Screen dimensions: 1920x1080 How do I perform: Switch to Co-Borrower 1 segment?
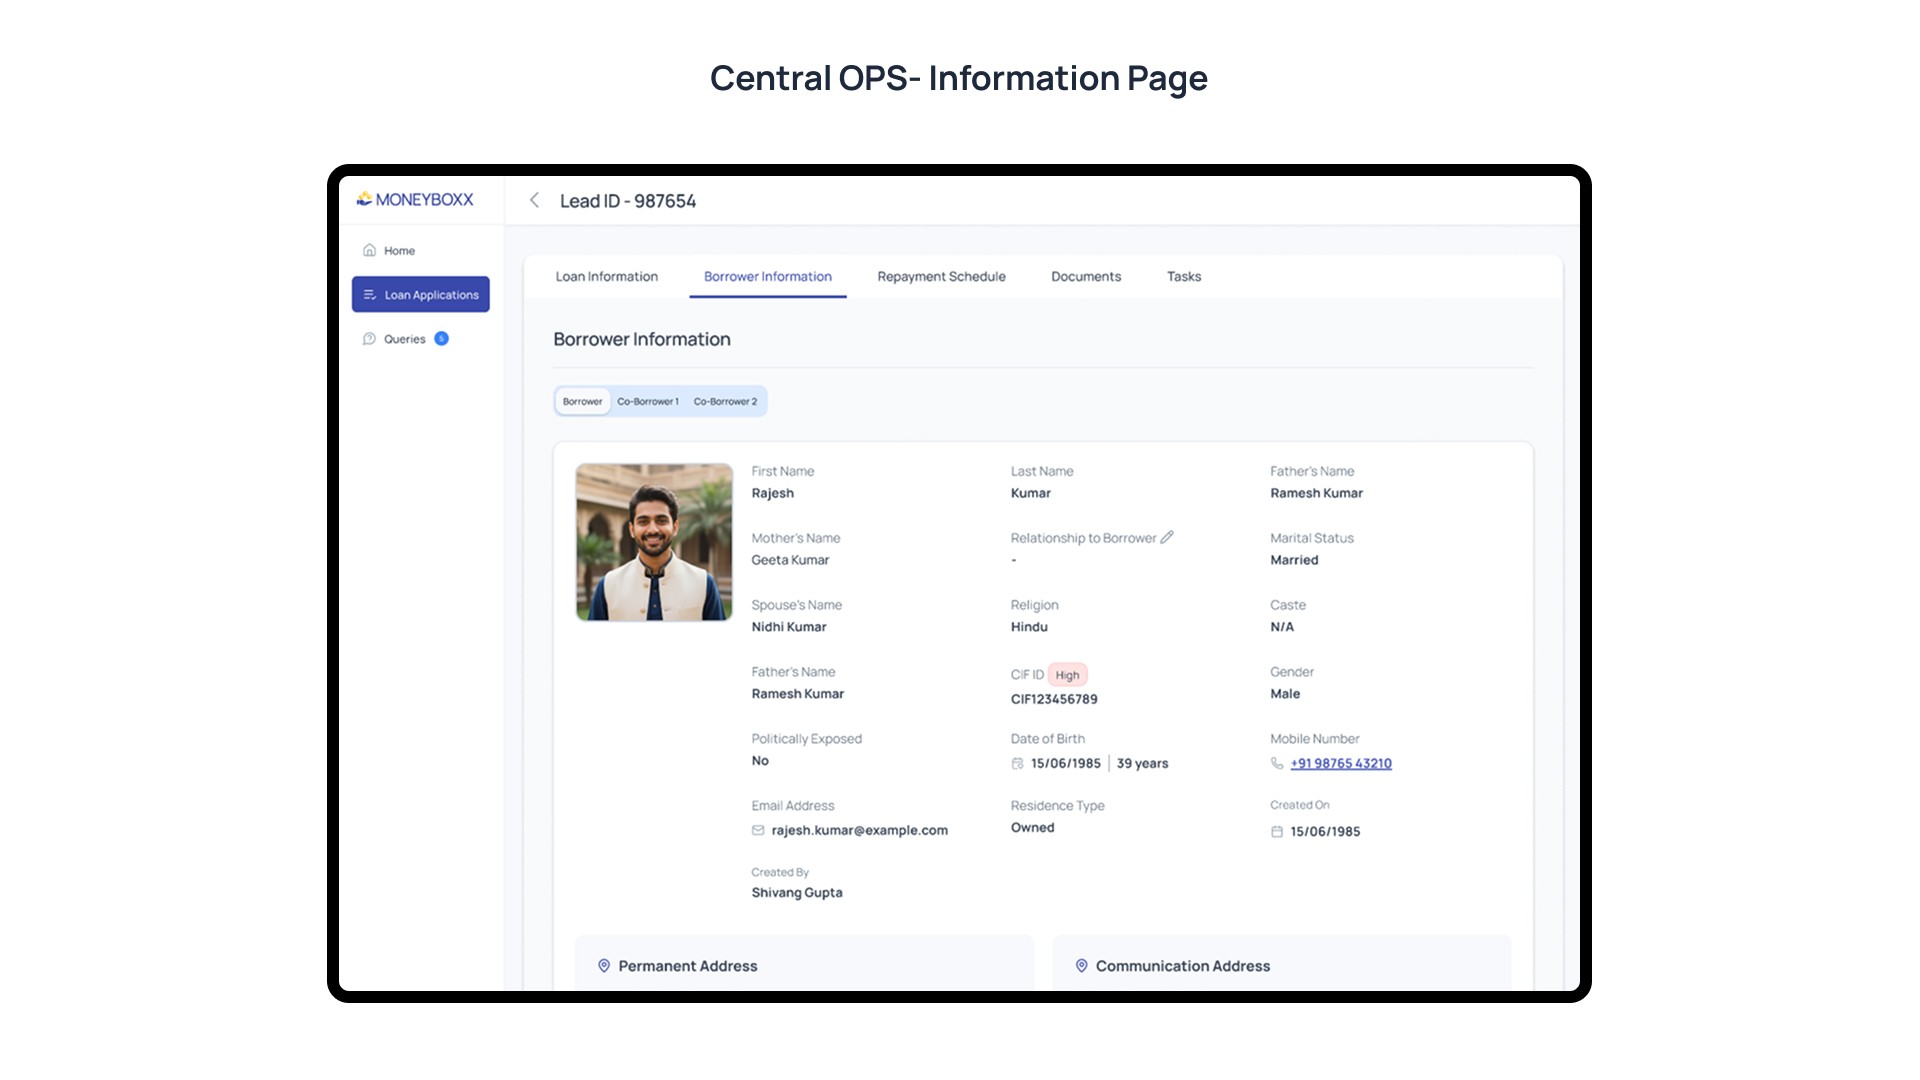647,401
